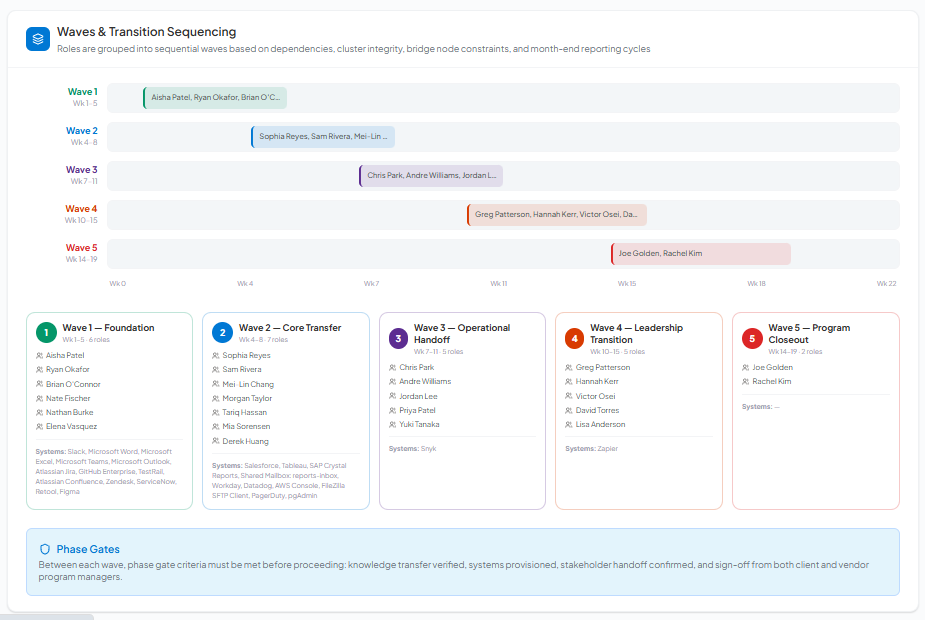Click Sophia Reyes in the Wave 2 card
Viewport: 925px width, 620px height.
click(x=246, y=355)
